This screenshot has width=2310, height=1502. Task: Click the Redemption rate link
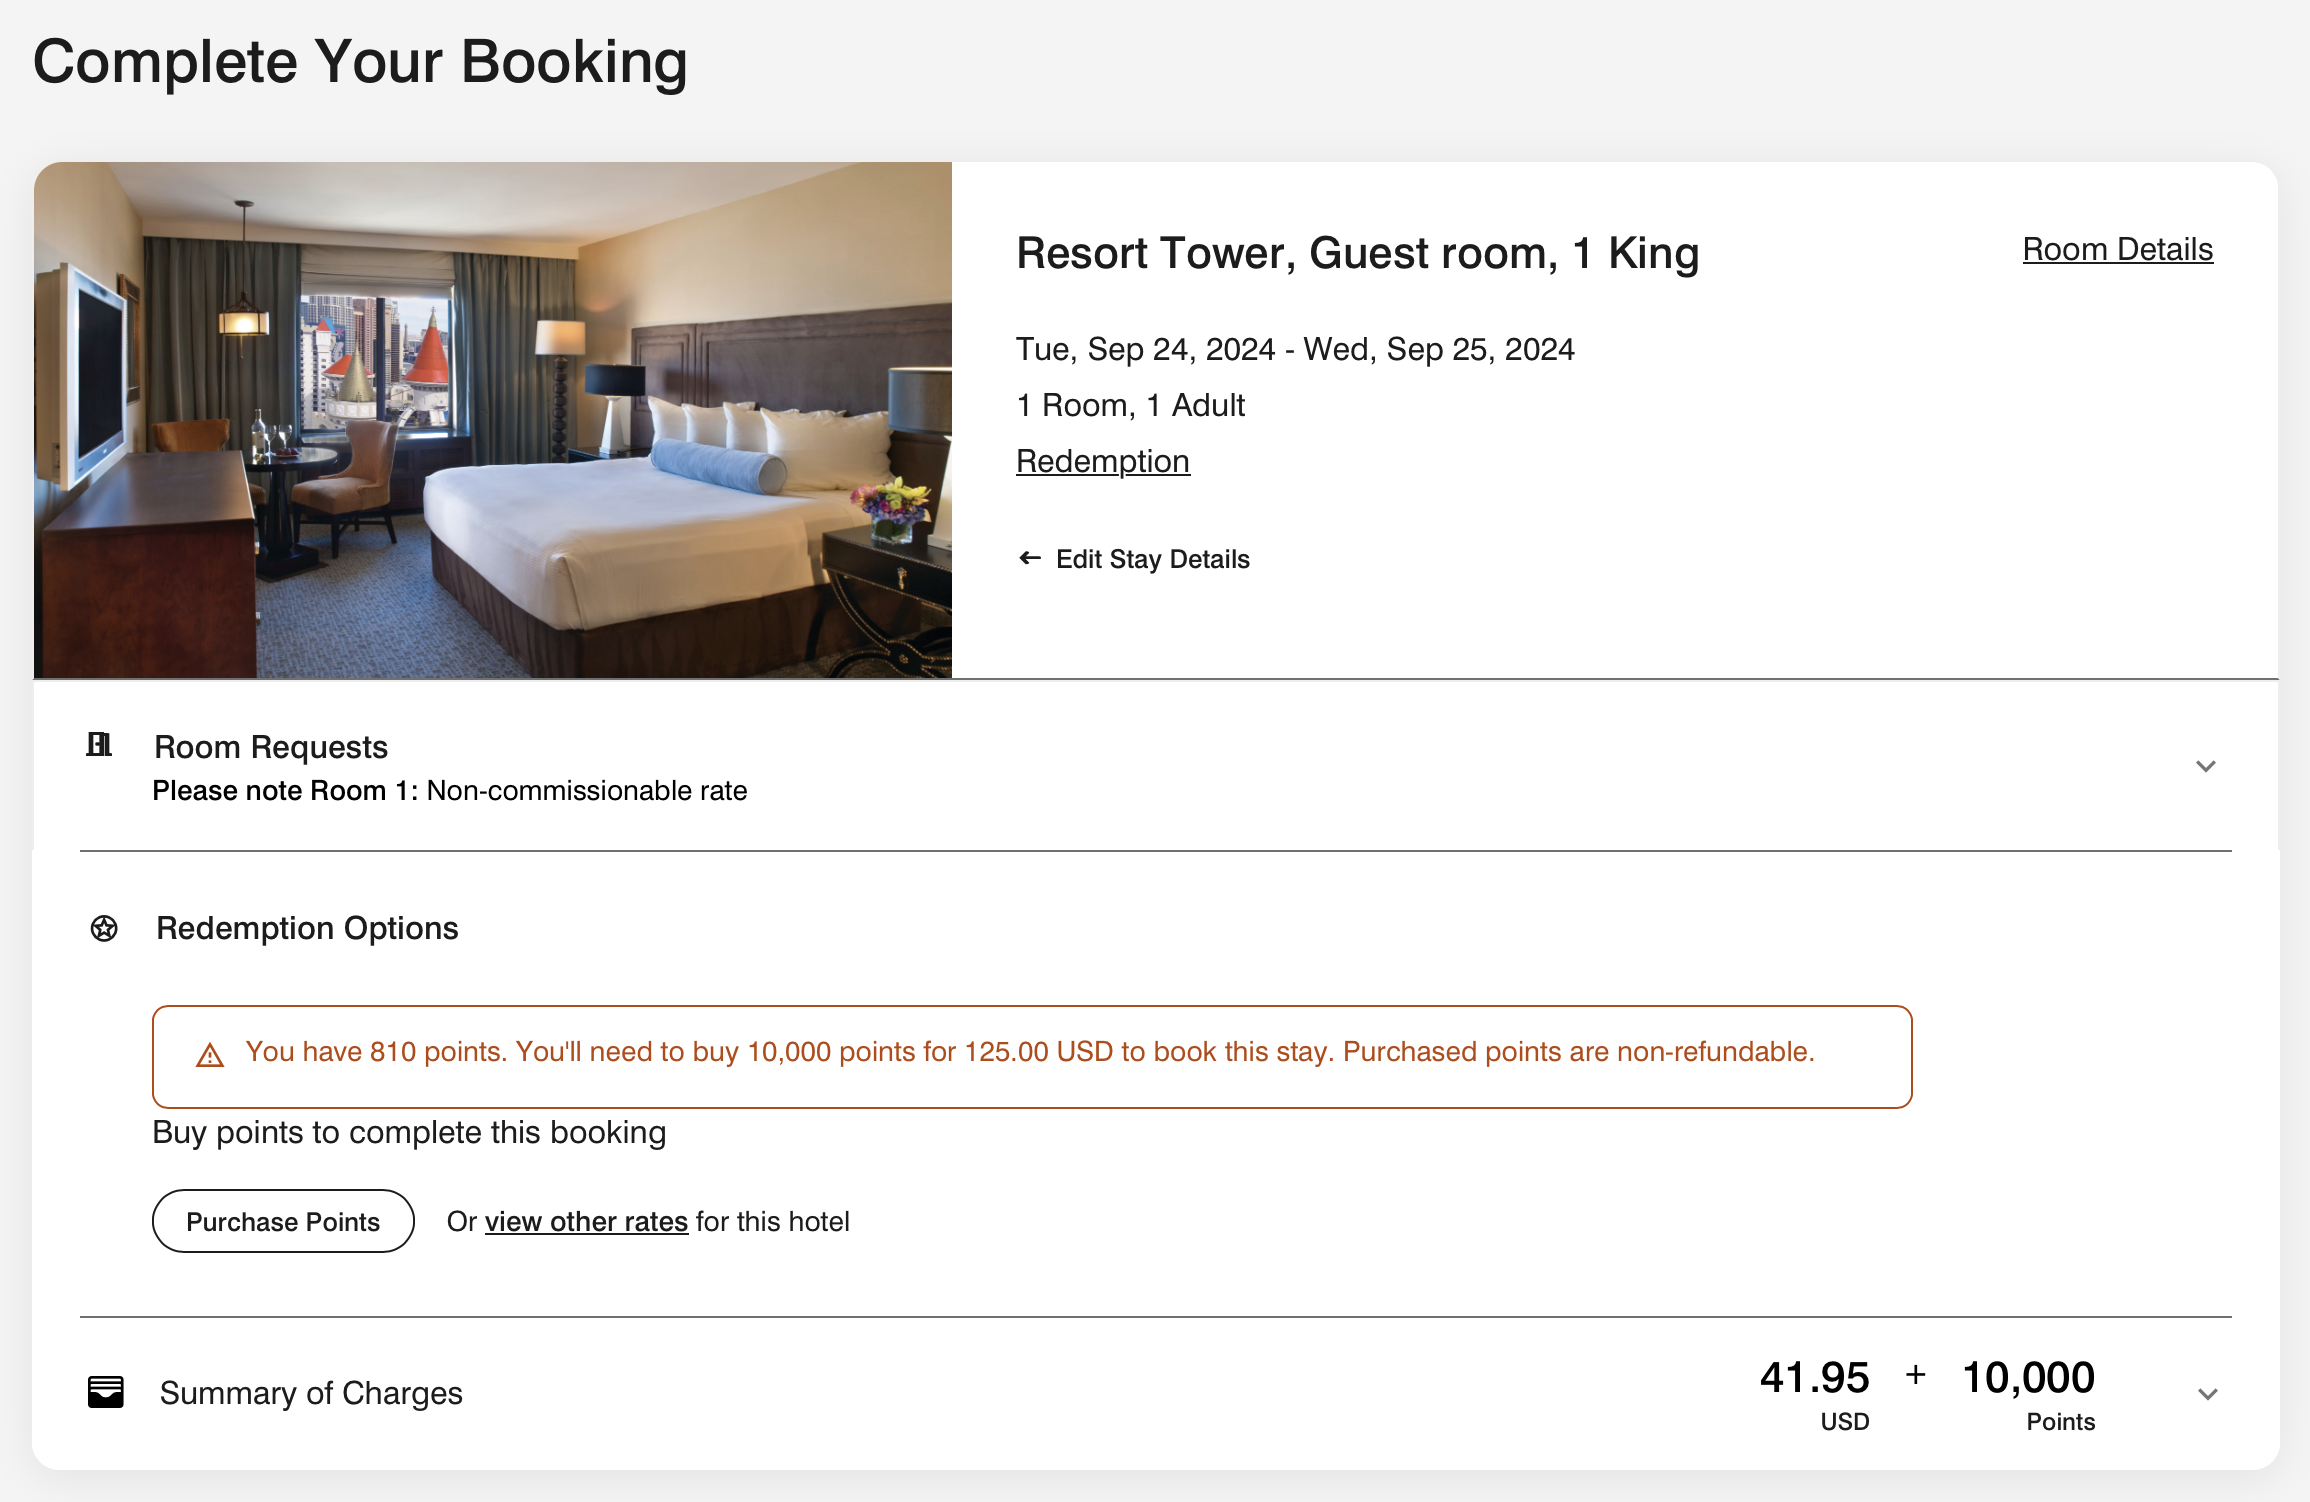1103,461
